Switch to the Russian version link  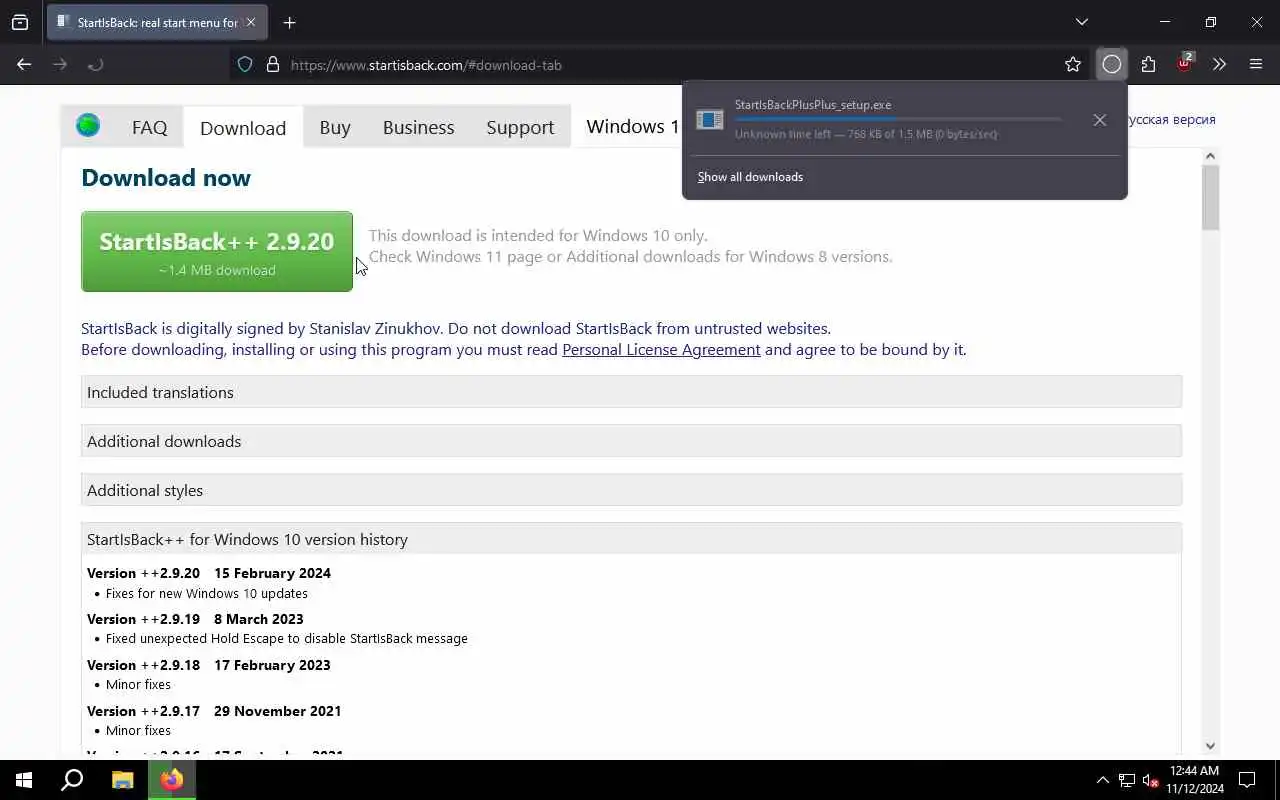pyautogui.click(x=1172, y=119)
